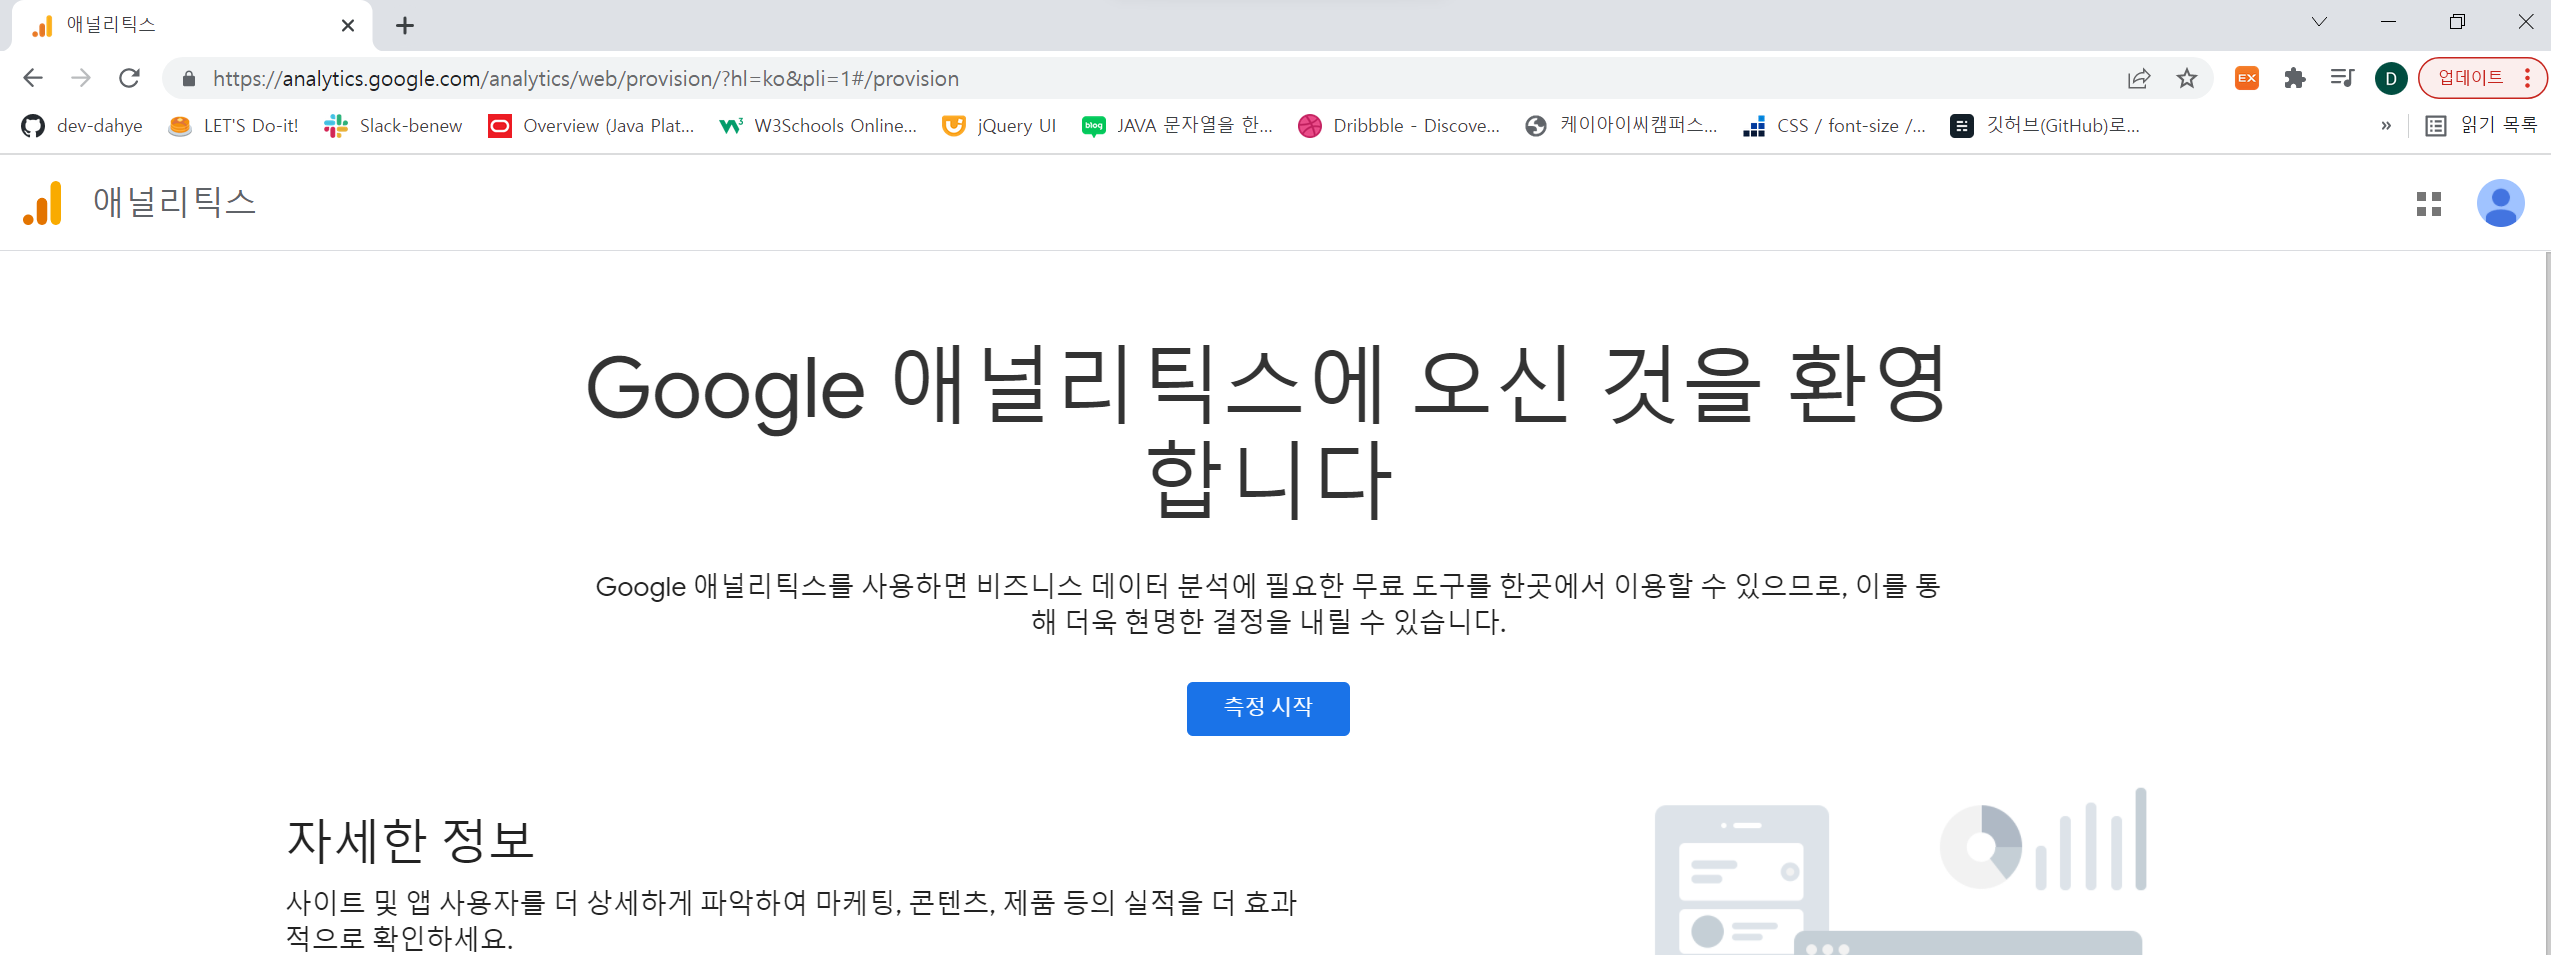Expand the hidden bookmarks chevron
2551x955 pixels.
tap(2386, 126)
